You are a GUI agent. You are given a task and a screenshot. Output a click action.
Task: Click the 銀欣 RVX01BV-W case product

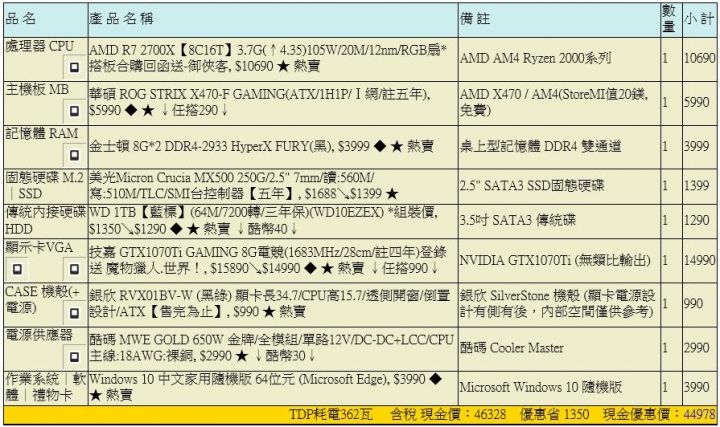click(x=270, y=303)
